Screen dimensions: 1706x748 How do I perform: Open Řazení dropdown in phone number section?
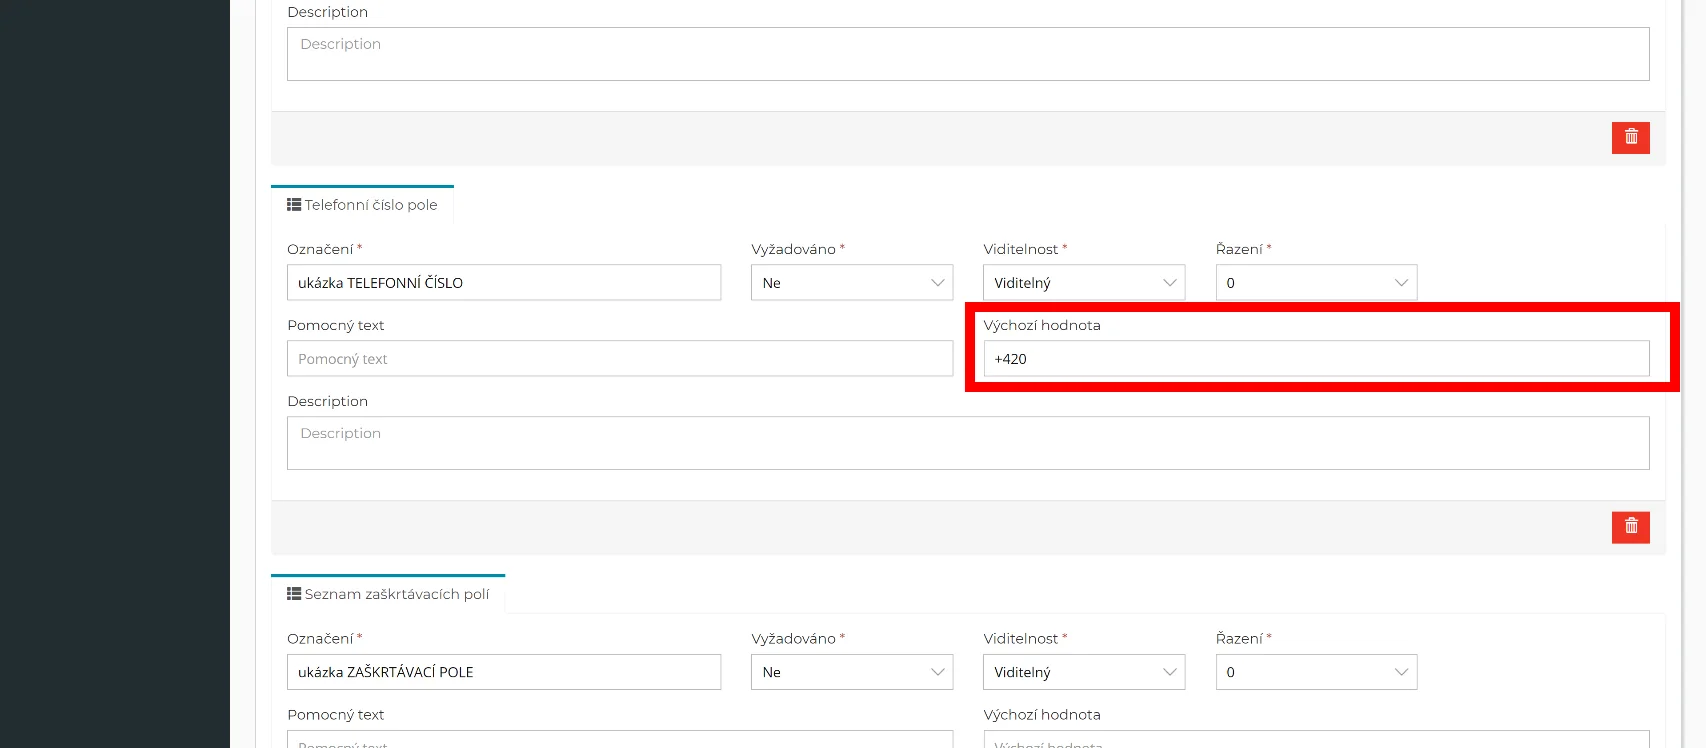click(1315, 283)
